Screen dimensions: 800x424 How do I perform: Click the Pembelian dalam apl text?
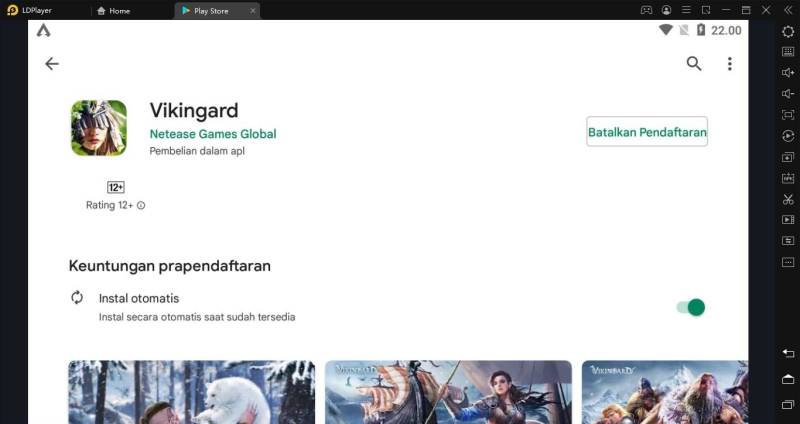pyautogui.click(x=197, y=151)
